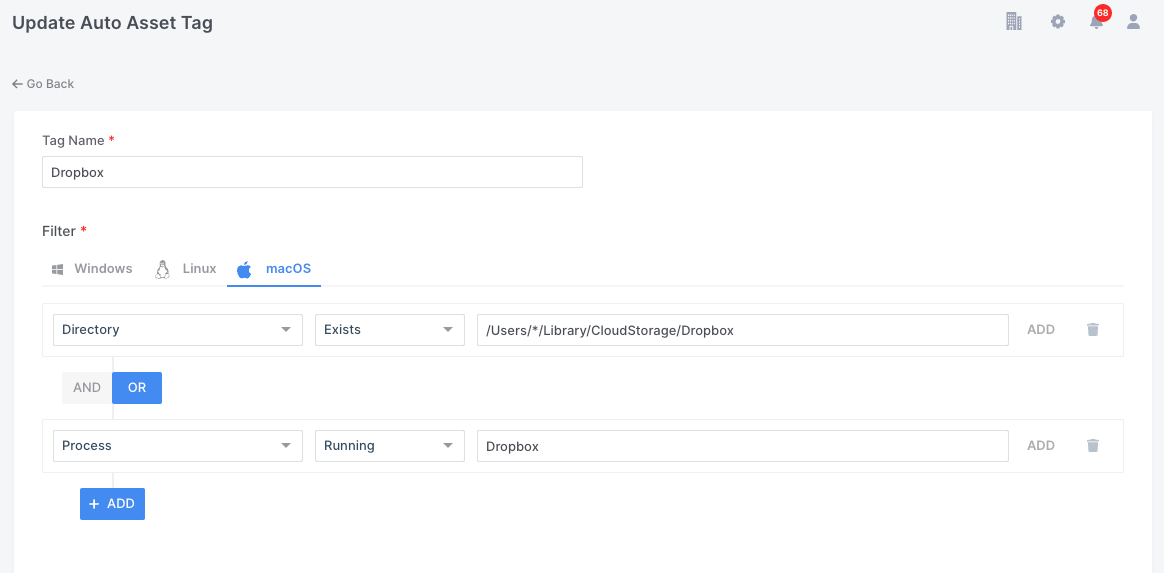Switch to the Windows filter tab

coord(92,269)
